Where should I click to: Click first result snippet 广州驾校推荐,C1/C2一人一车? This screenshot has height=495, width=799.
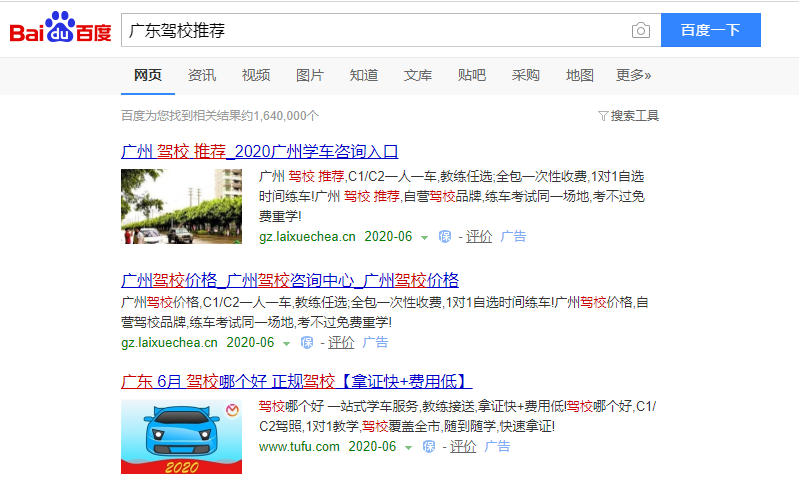[451, 196]
